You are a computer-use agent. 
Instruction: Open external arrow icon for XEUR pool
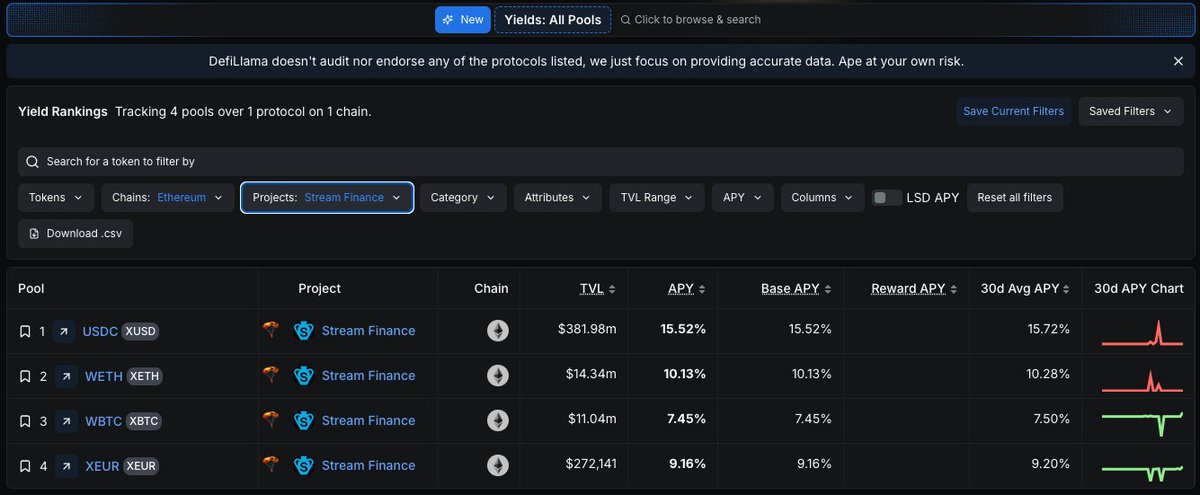pos(64,466)
